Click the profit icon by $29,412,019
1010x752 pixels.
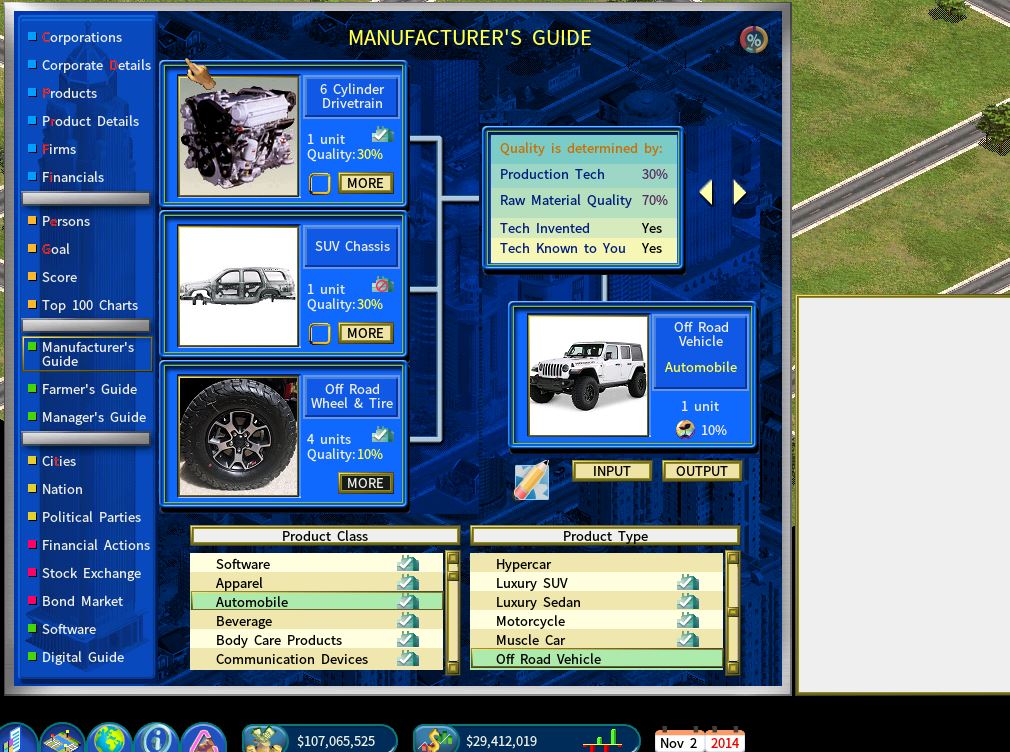tap(437, 740)
